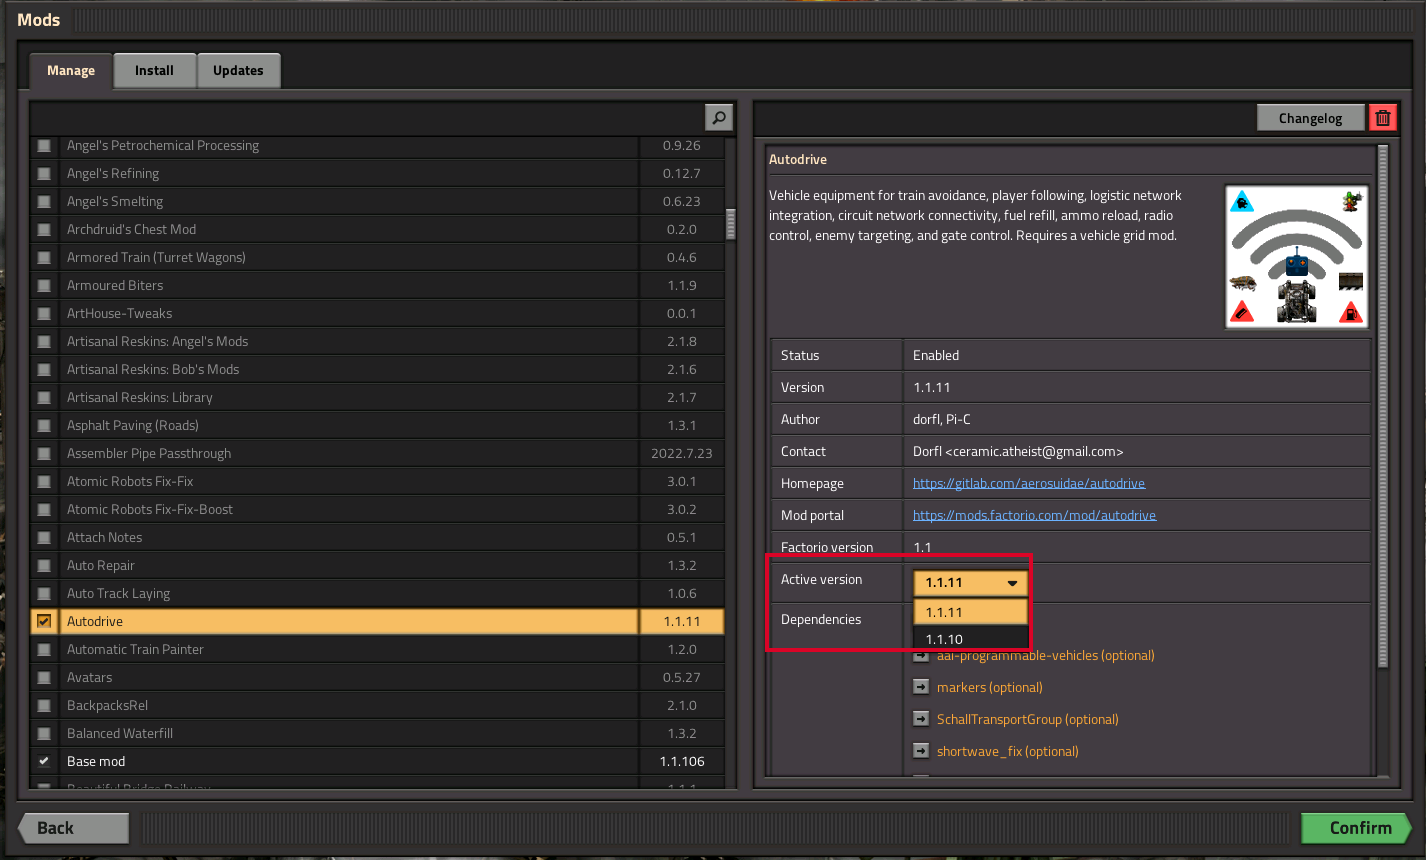The width and height of the screenshot is (1426, 860).
Task: Open SchallTransportGroup (optional) dependency link
Action: pyautogui.click(x=1027, y=719)
